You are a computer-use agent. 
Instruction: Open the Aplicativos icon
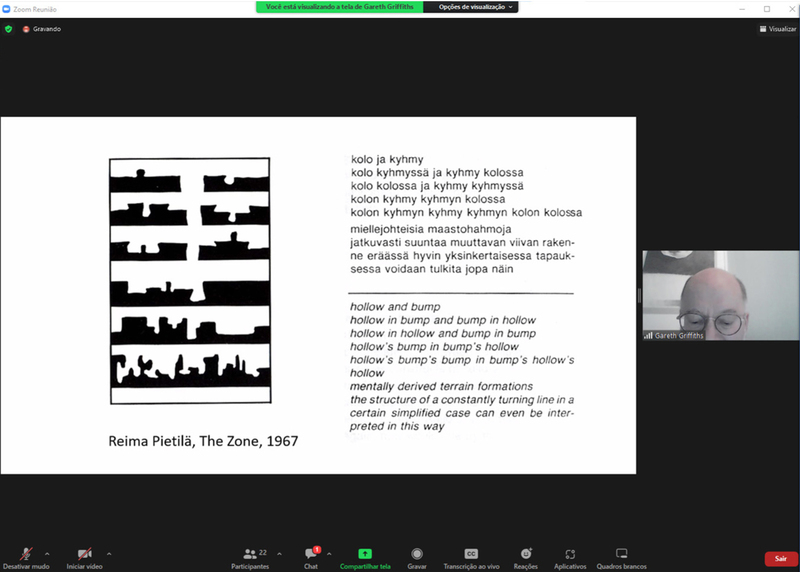click(570, 554)
